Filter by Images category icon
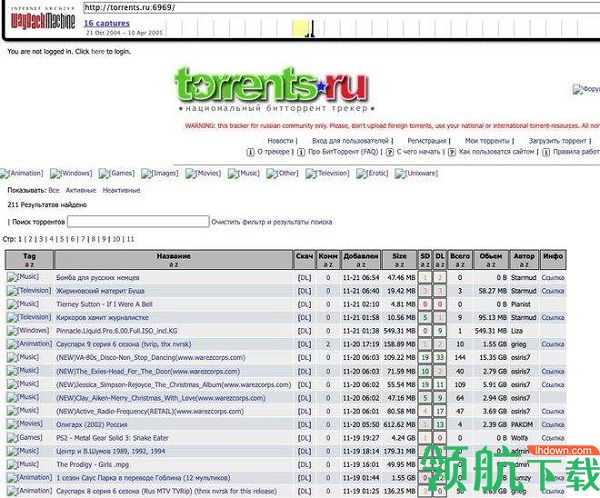600x498 pixels. 160,173
